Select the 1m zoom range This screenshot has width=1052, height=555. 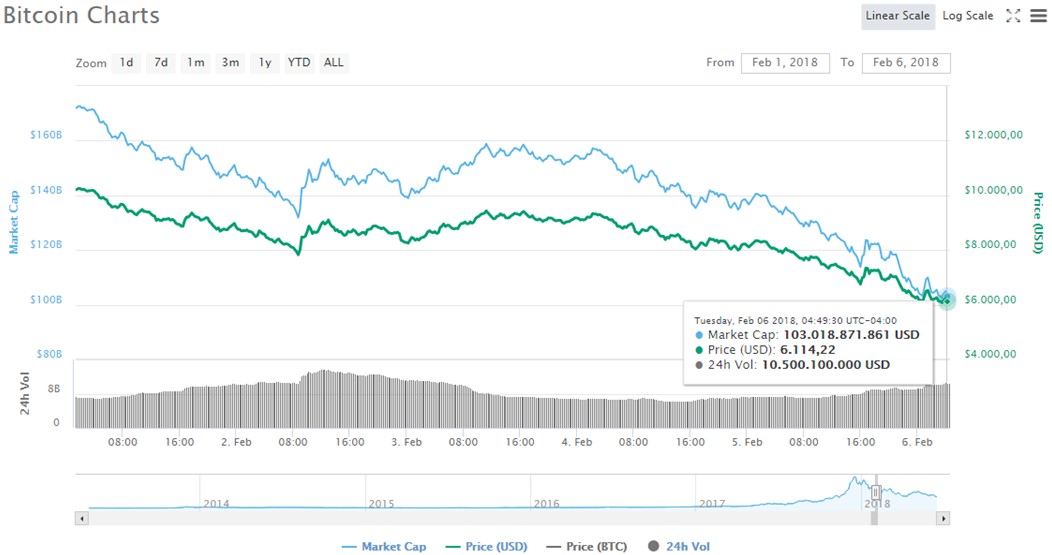pyautogui.click(x=195, y=63)
